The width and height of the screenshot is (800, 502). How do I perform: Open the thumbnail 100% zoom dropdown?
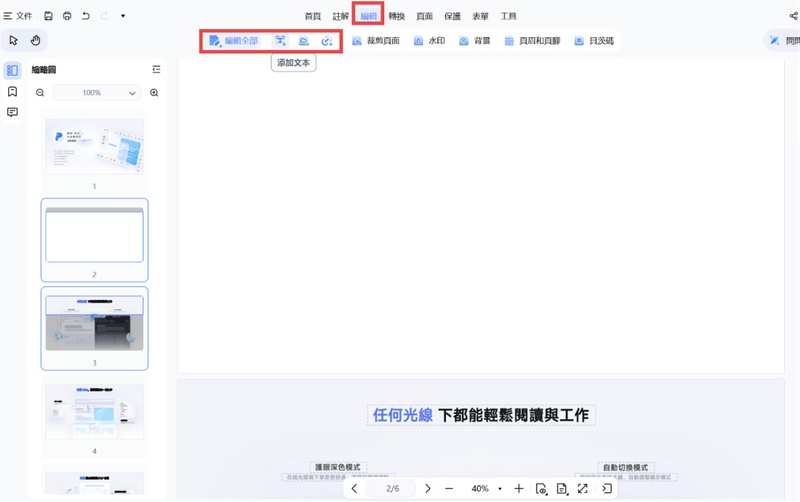pos(97,92)
